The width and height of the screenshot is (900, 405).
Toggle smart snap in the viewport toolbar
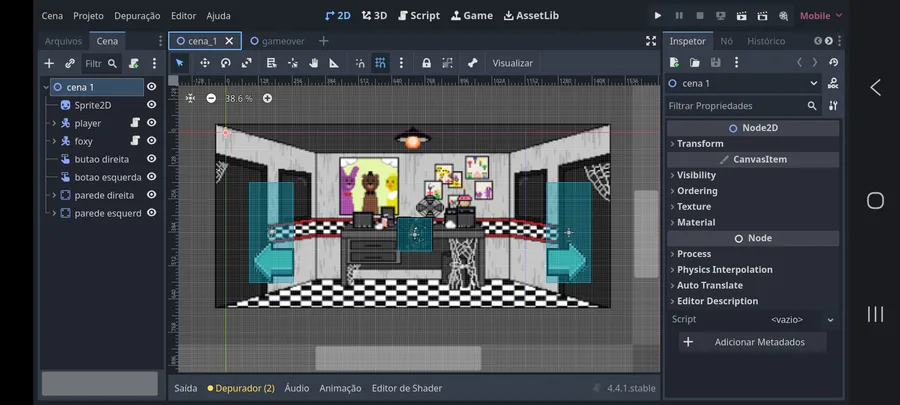tap(360, 63)
